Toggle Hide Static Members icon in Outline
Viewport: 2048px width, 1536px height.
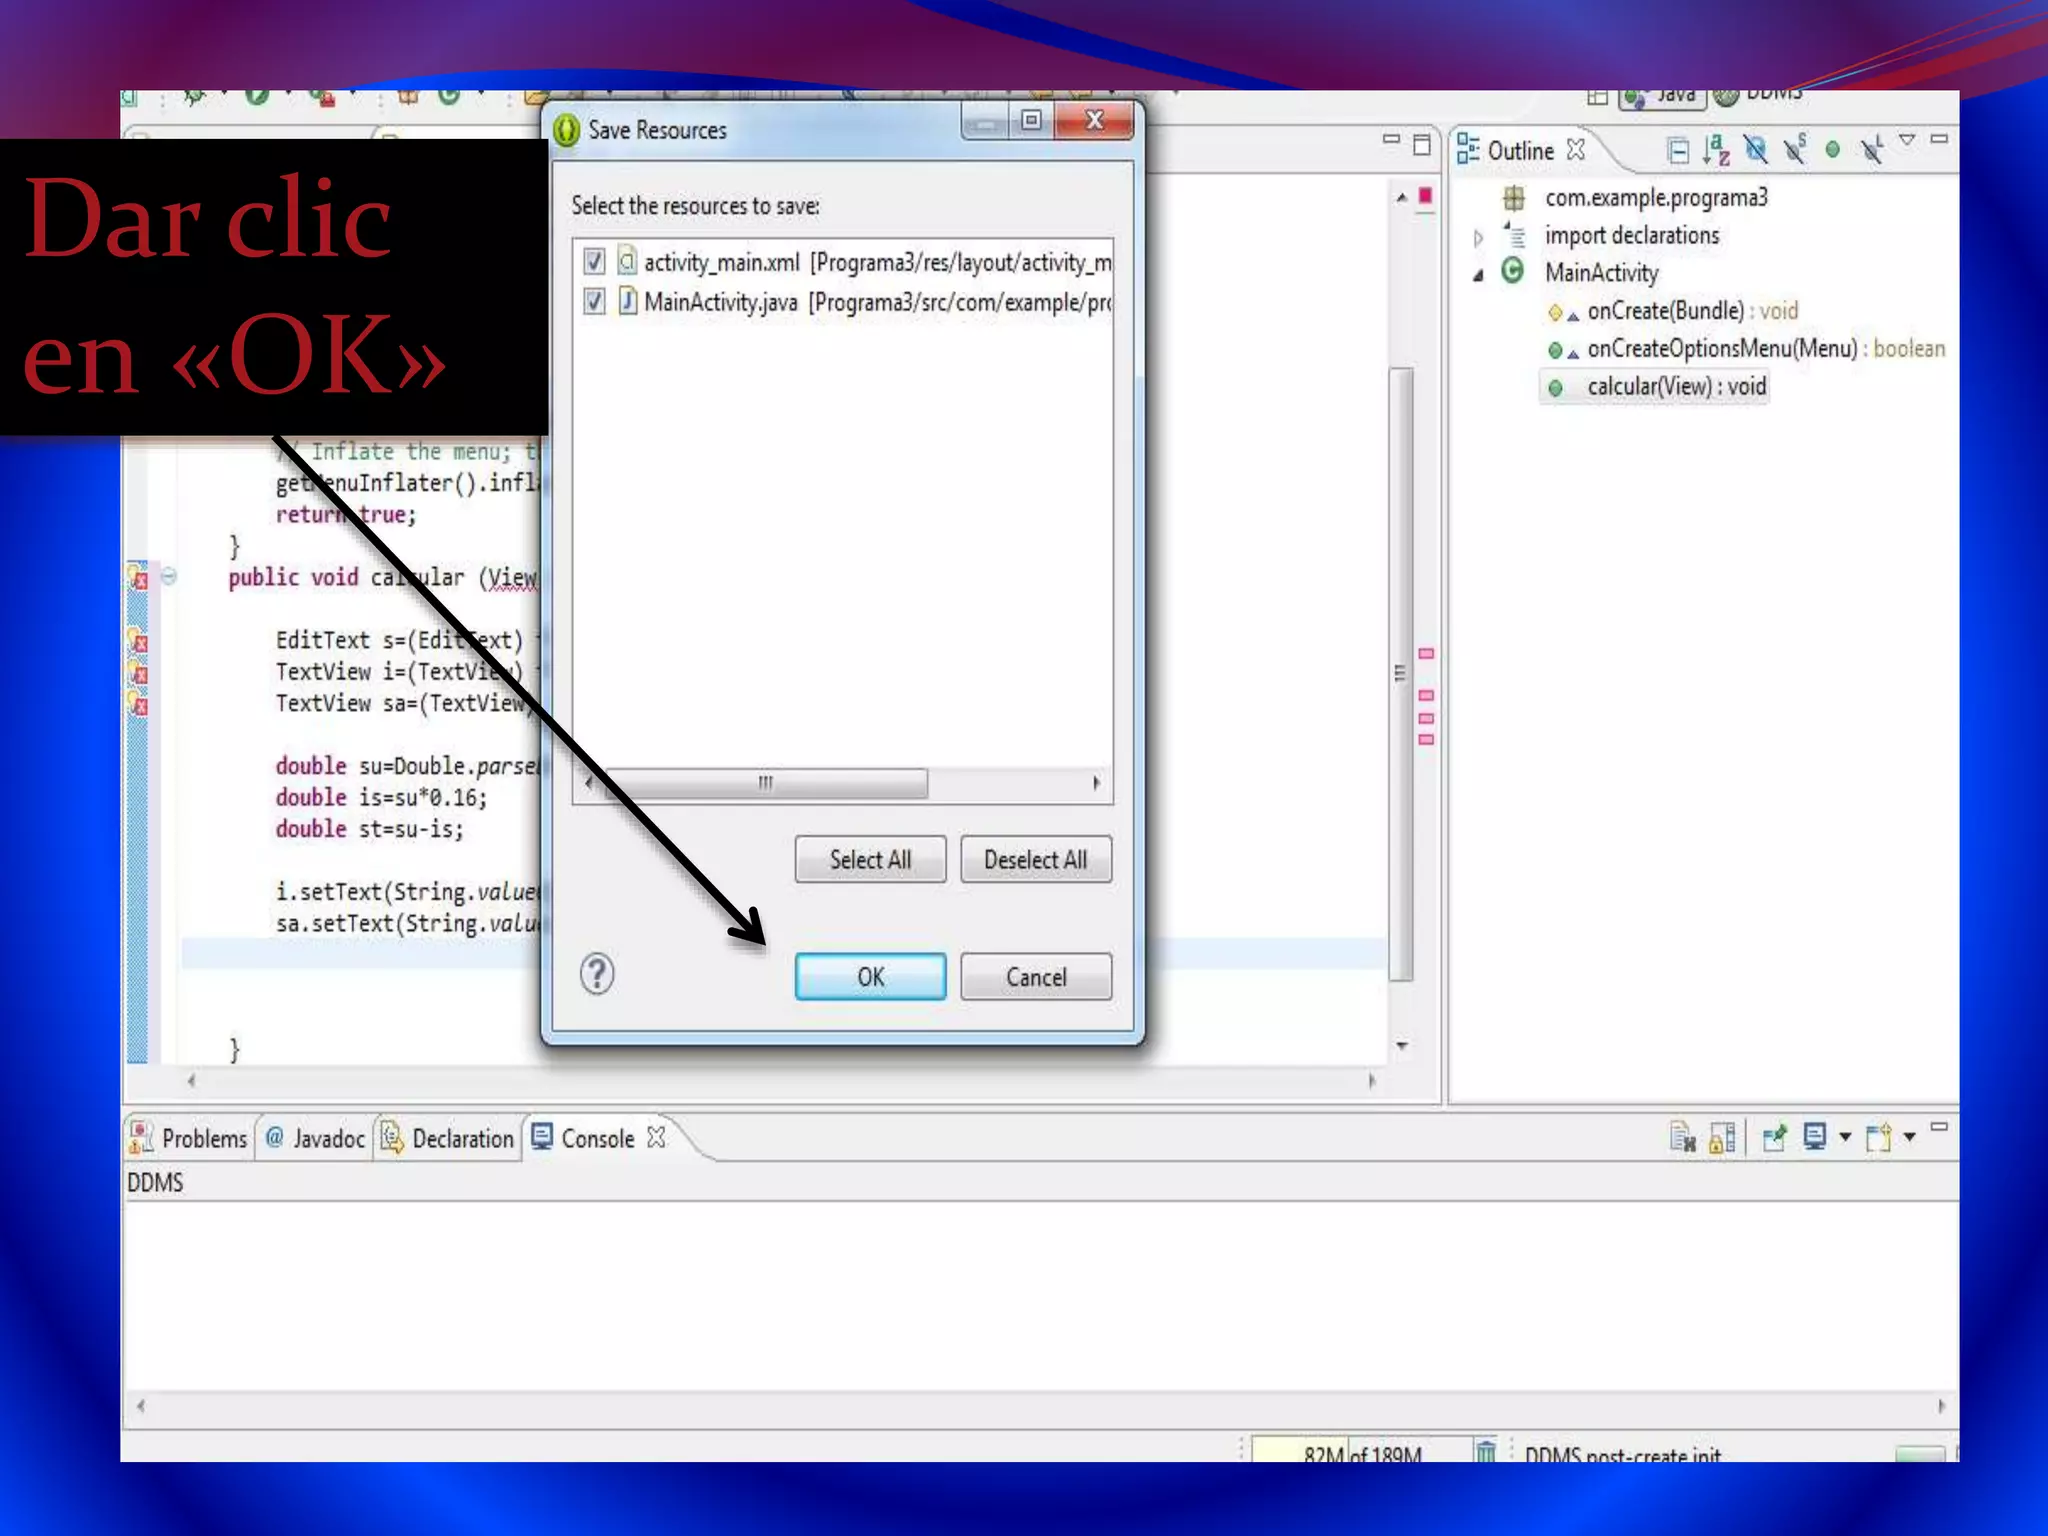click(x=1795, y=150)
